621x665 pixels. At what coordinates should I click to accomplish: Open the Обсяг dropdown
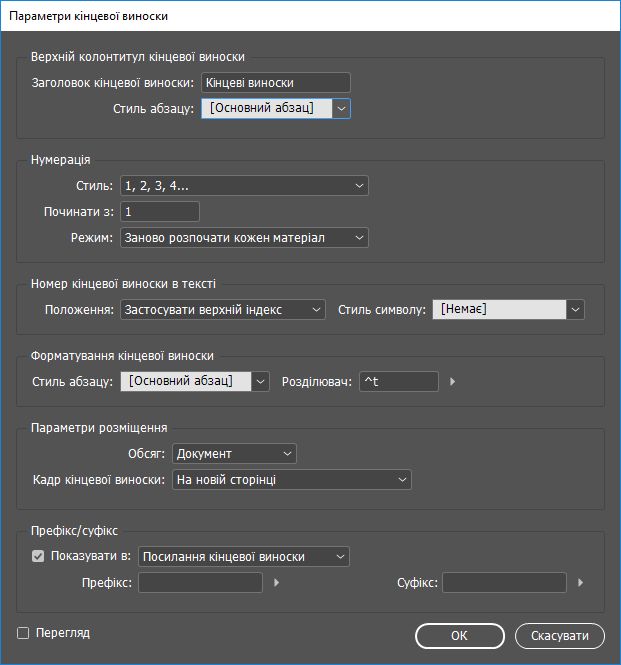(x=234, y=454)
